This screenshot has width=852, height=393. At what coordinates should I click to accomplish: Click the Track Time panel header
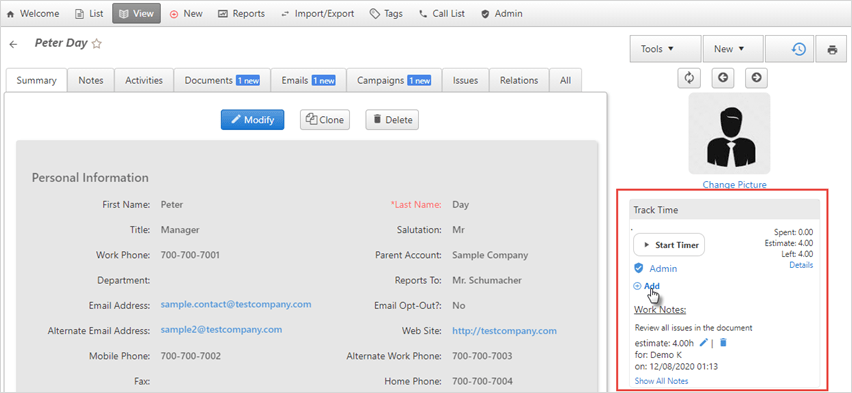pyautogui.click(x=724, y=210)
